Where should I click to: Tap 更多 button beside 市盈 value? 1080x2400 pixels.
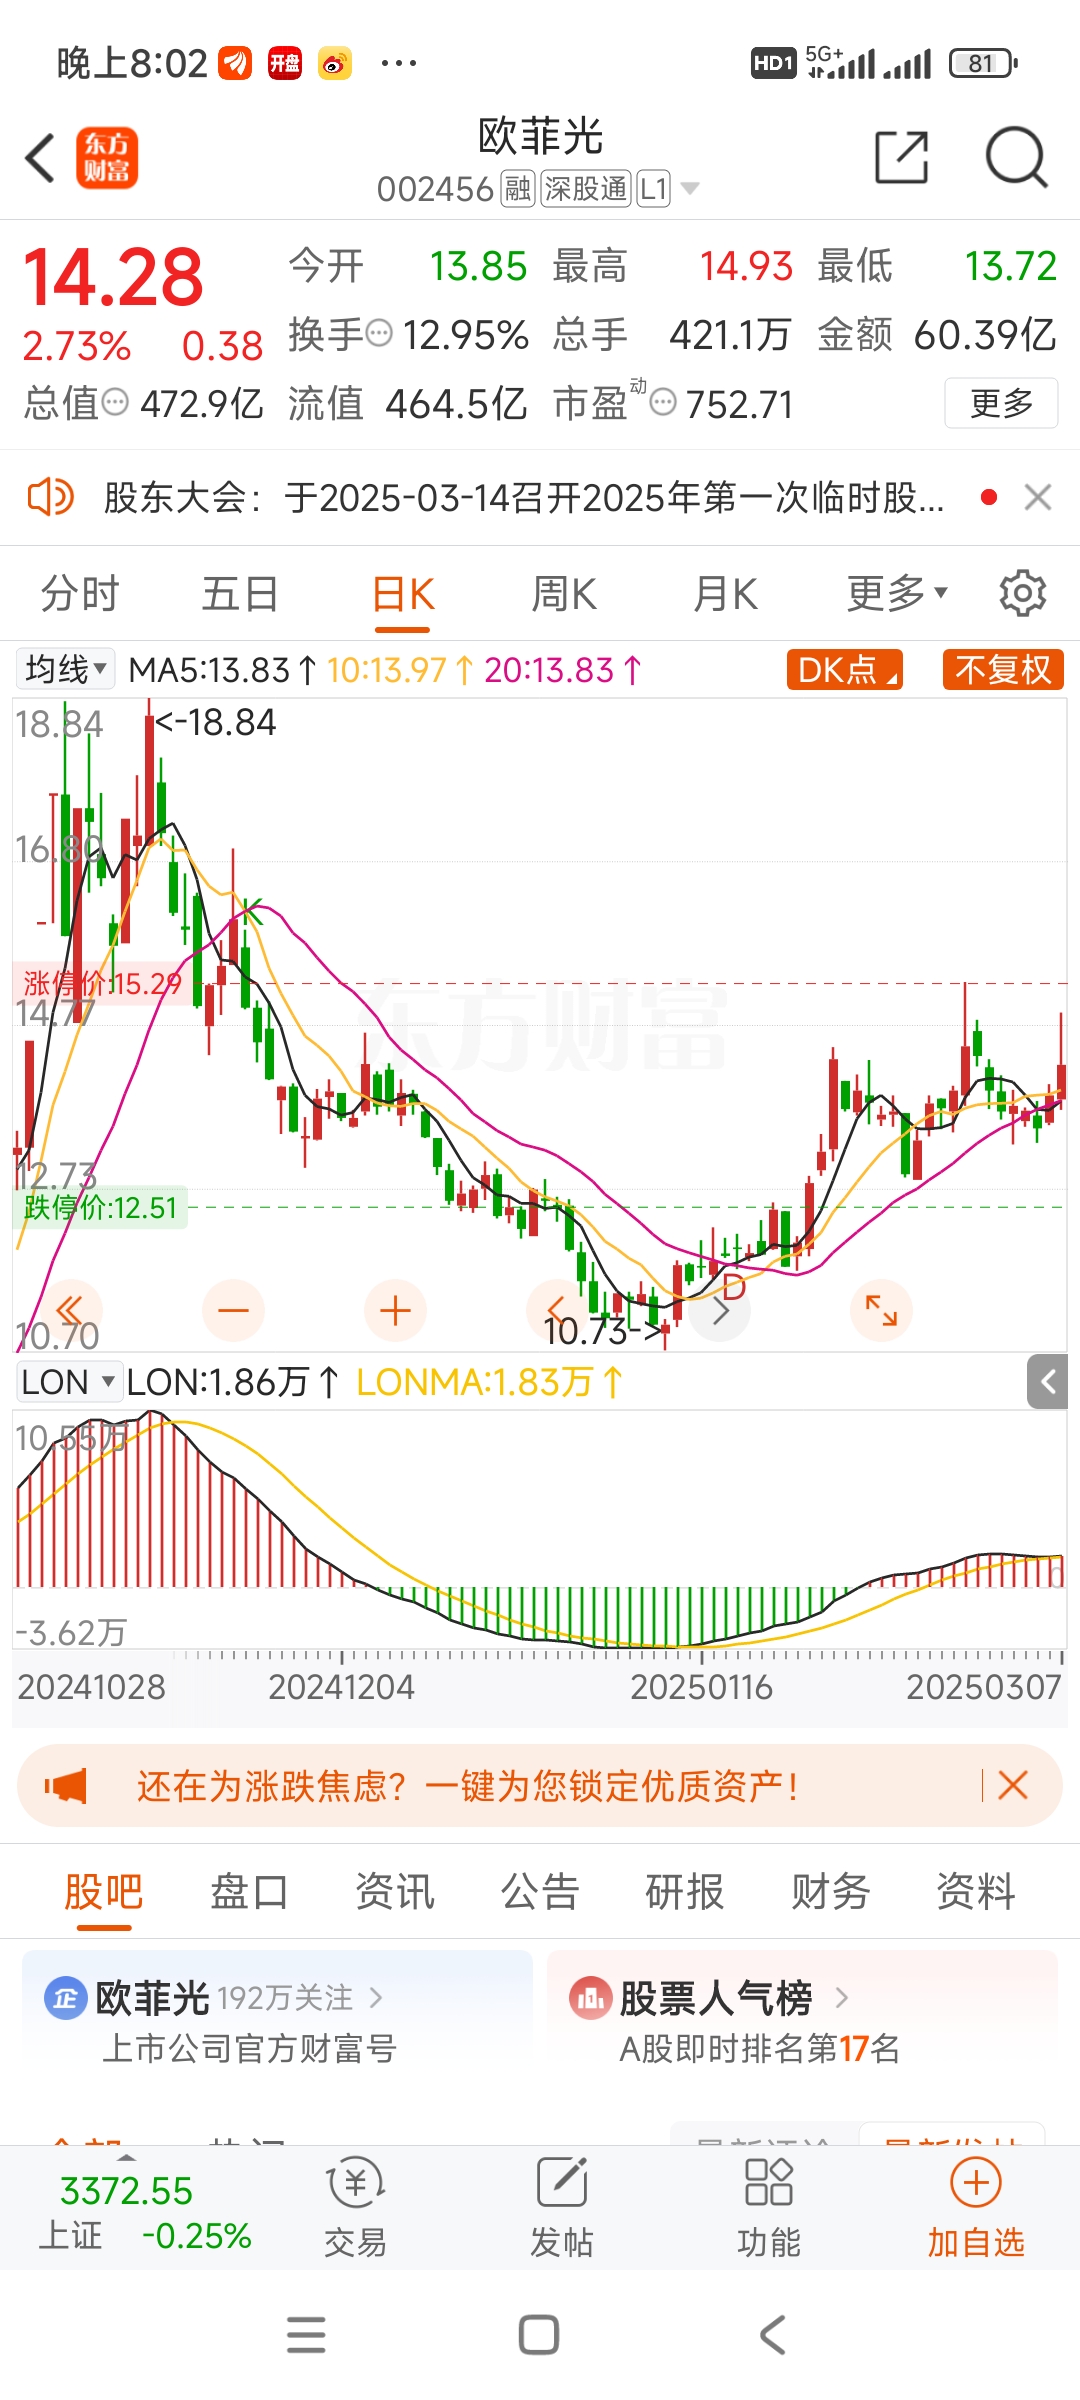coord(1001,403)
